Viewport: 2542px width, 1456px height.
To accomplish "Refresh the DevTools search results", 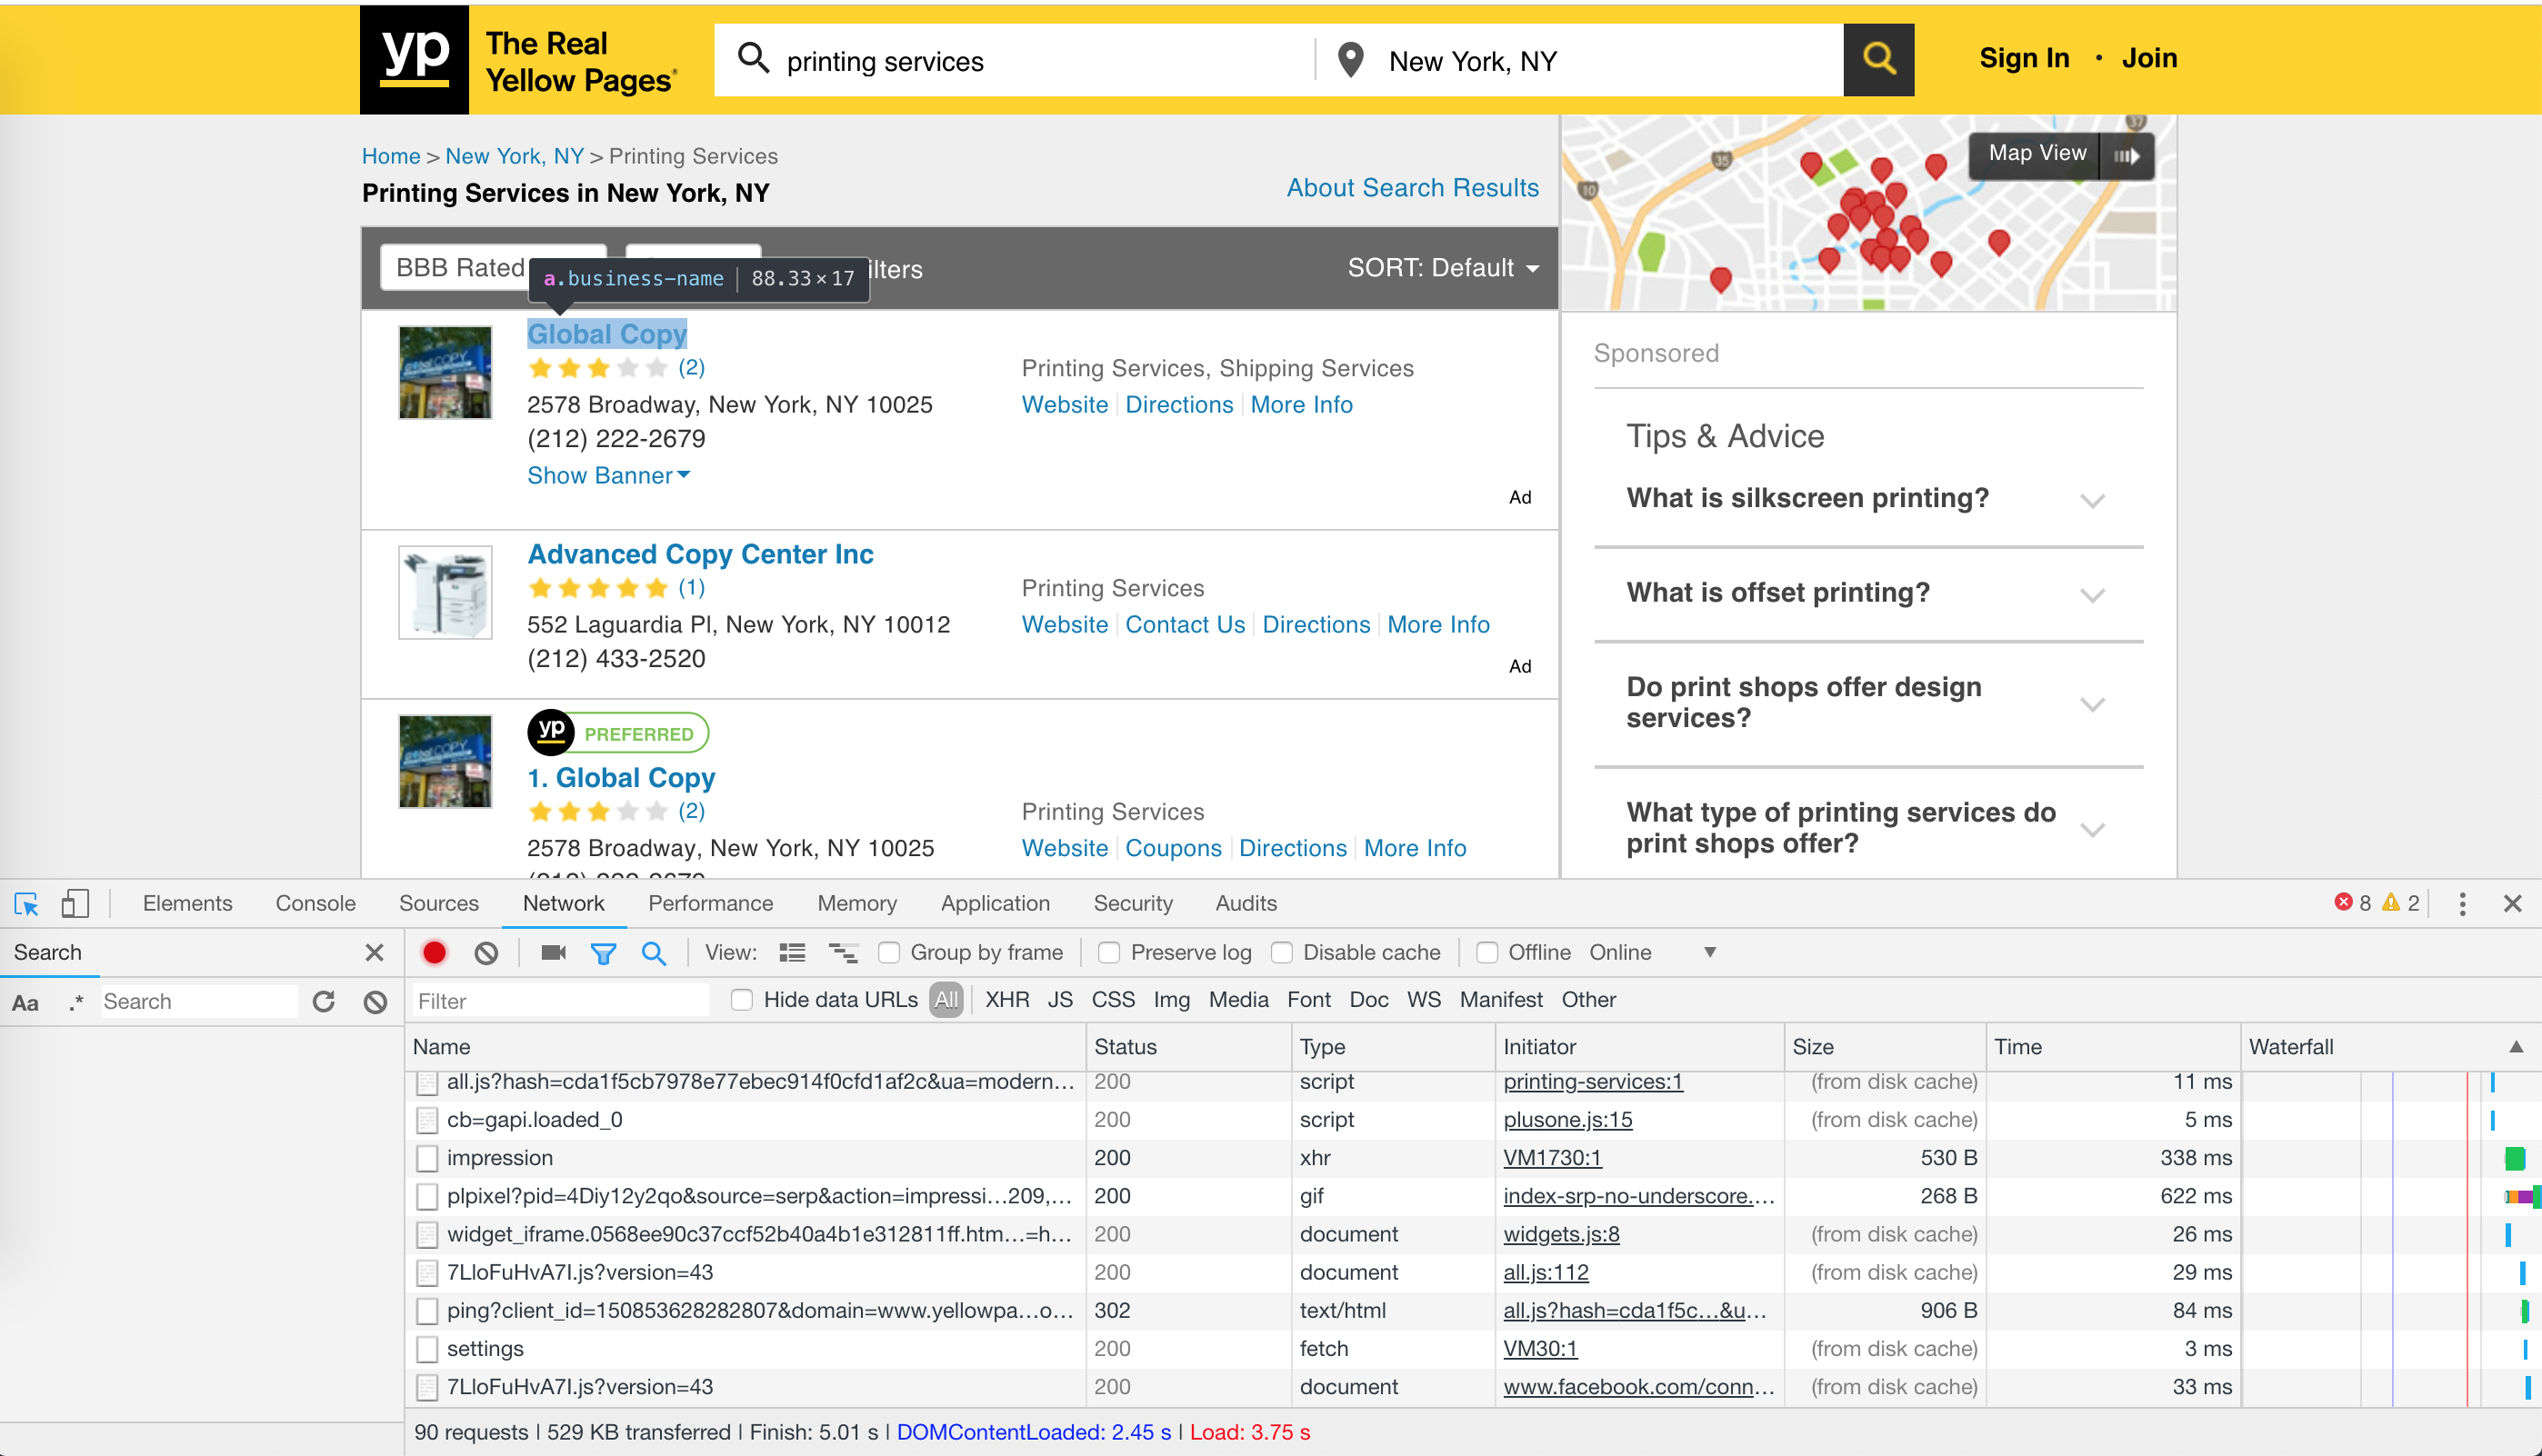I will pos(323,1002).
